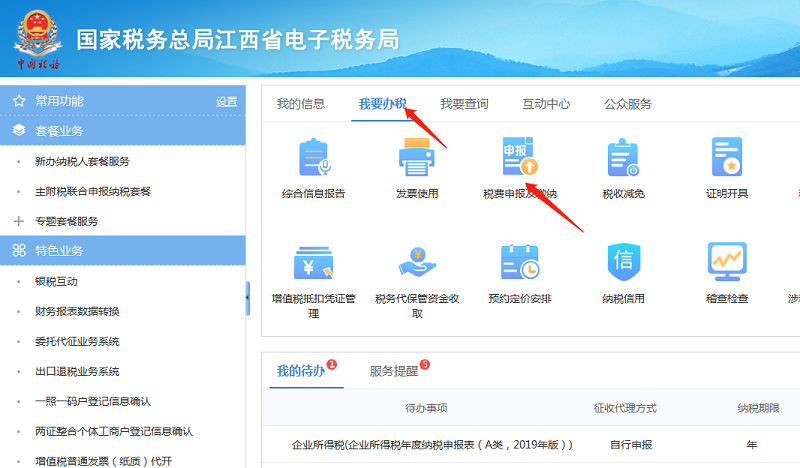
Task: Click the 特色业务 section header
Action: pos(122,251)
